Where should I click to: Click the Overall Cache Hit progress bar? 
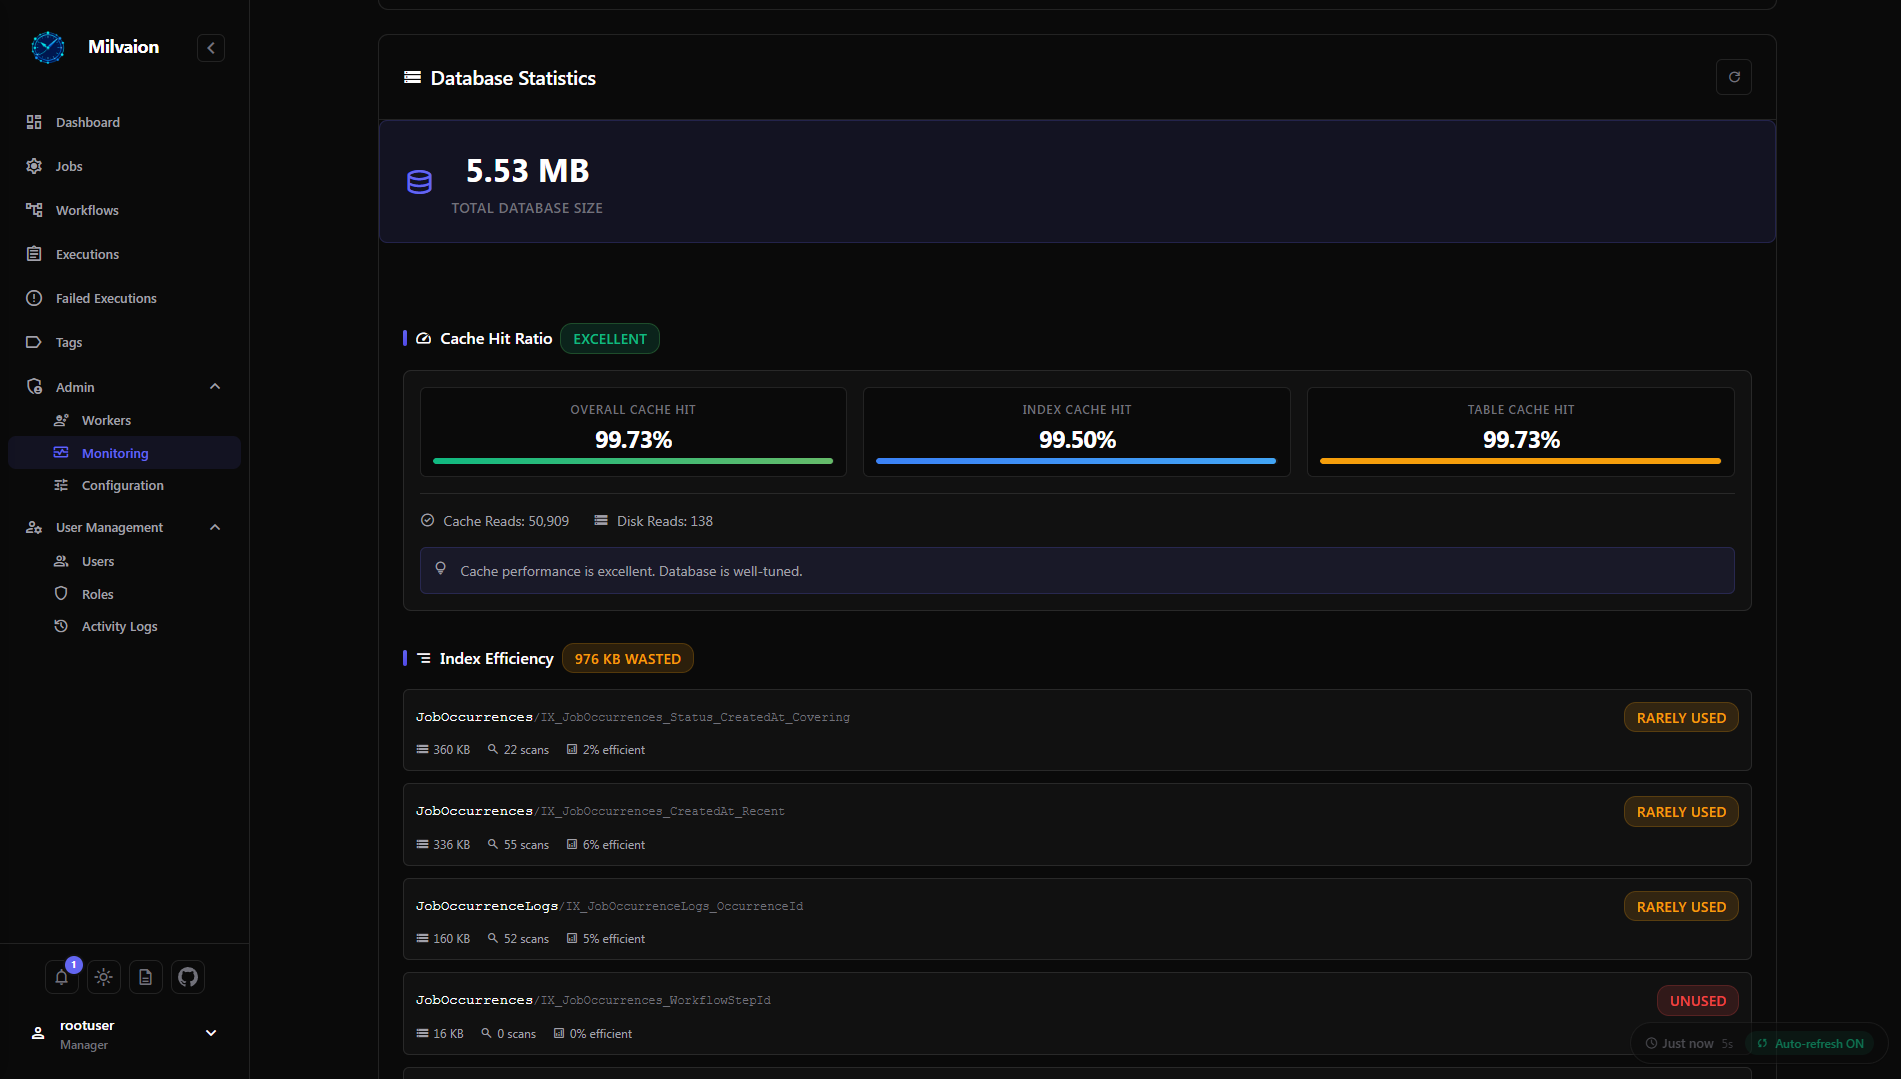click(x=632, y=461)
